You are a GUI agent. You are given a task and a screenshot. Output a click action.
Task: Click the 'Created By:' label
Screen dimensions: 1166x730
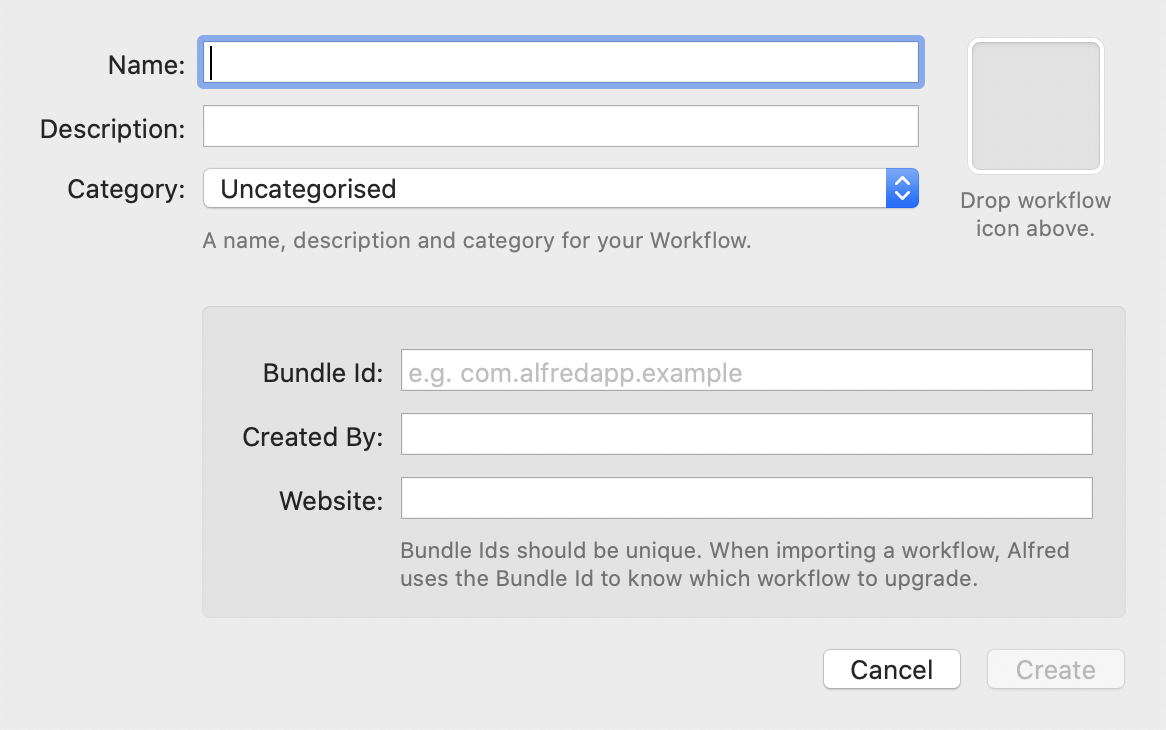[x=312, y=436]
